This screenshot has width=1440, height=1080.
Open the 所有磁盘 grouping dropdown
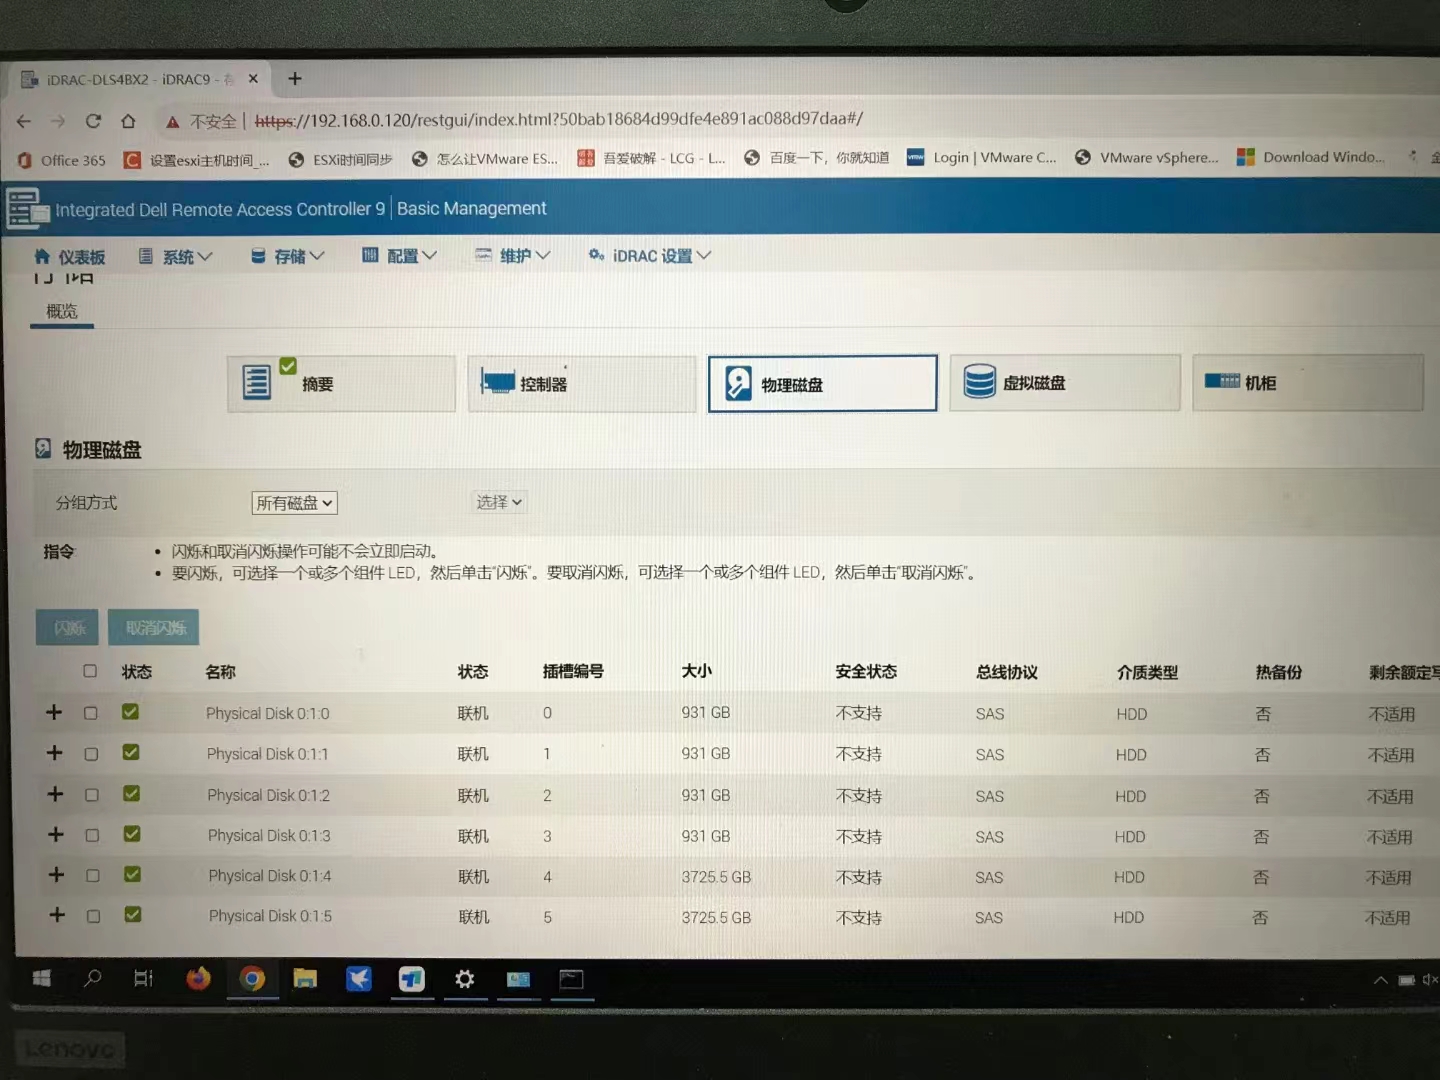click(294, 503)
